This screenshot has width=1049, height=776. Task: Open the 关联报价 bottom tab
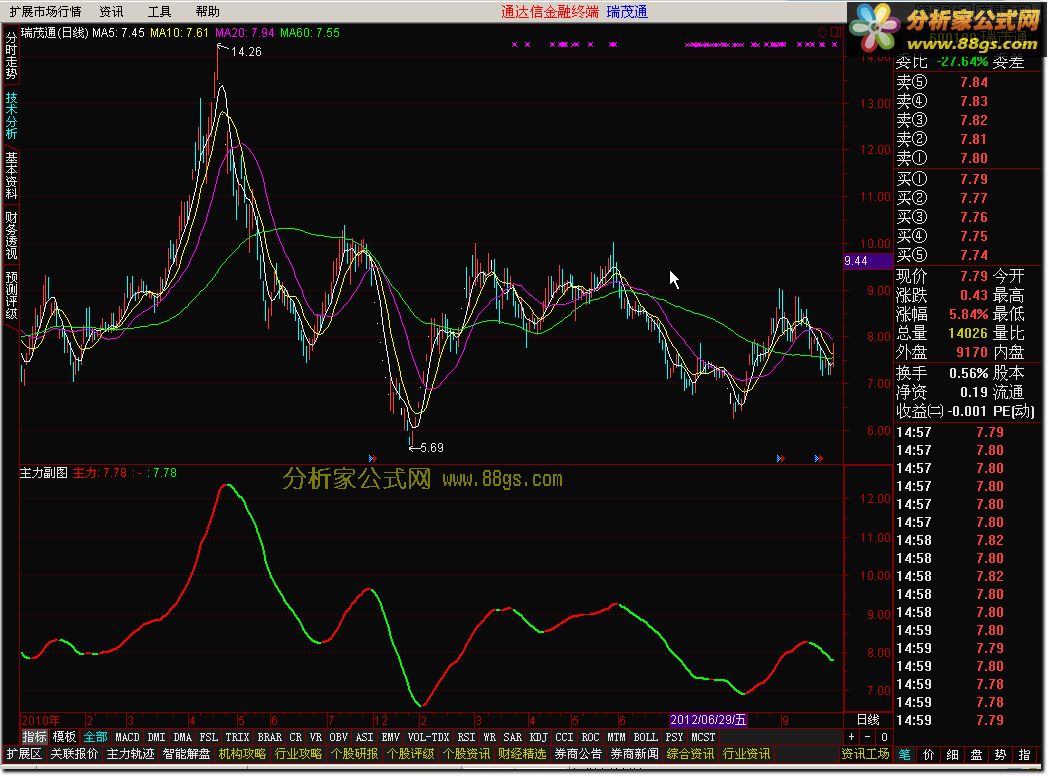pos(74,755)
